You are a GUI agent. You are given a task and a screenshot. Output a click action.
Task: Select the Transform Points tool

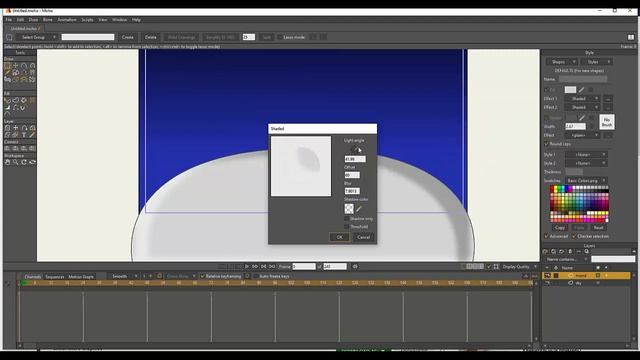[x=16, y=65]
